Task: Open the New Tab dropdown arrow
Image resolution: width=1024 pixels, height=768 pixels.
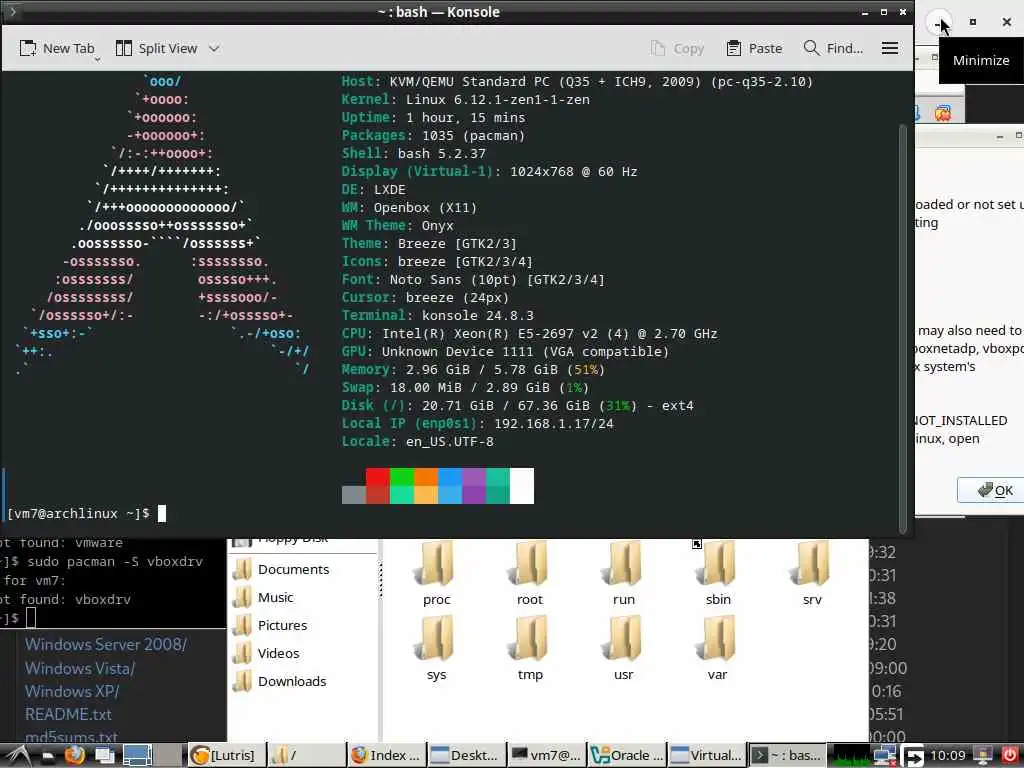Action: click(97, 59)
